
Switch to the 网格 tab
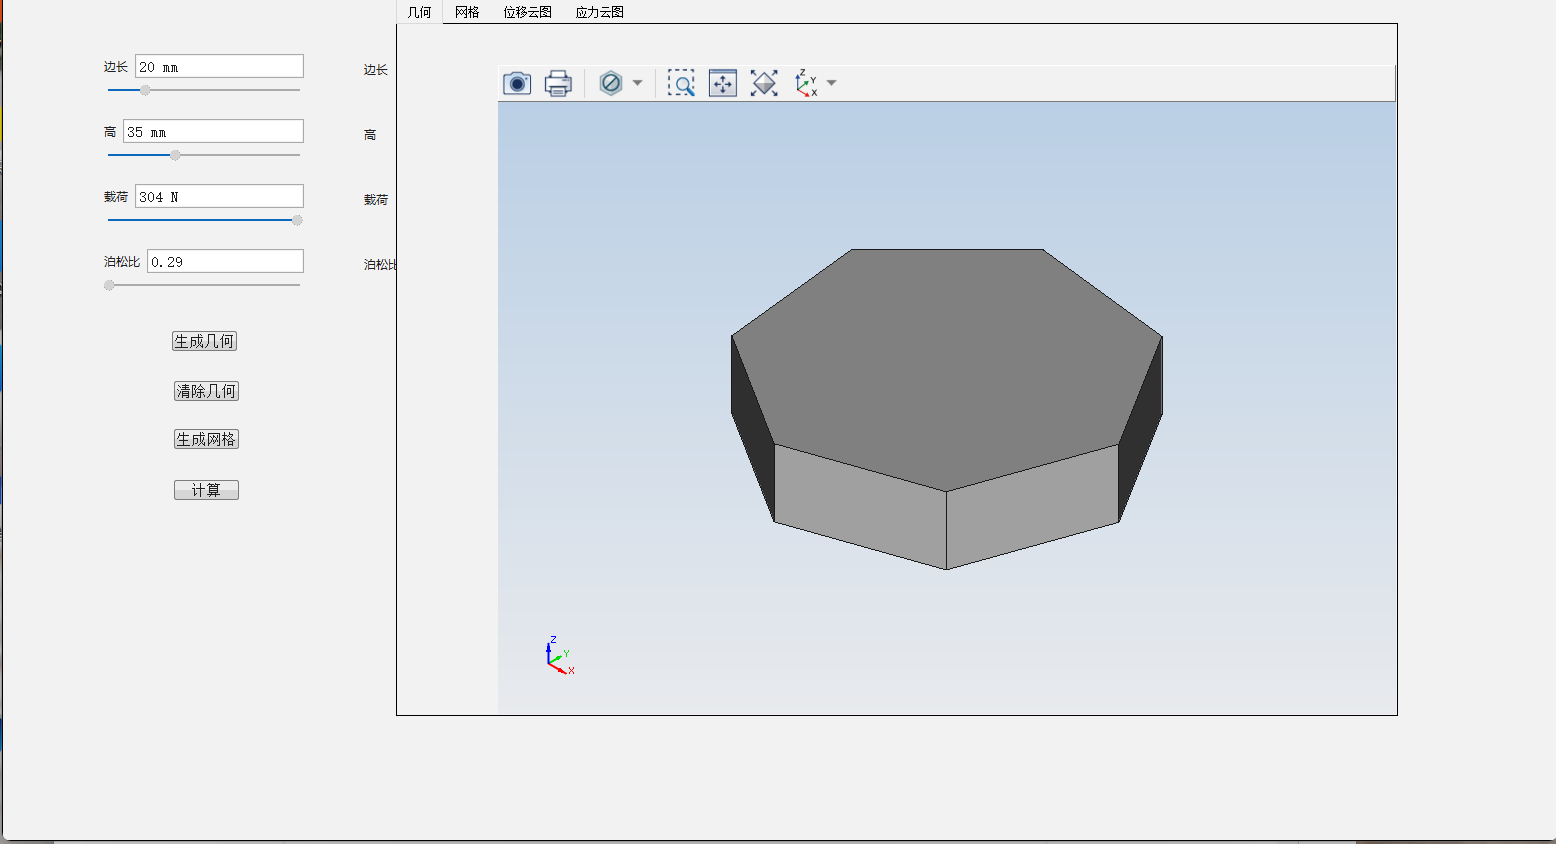tap(467, 12)
